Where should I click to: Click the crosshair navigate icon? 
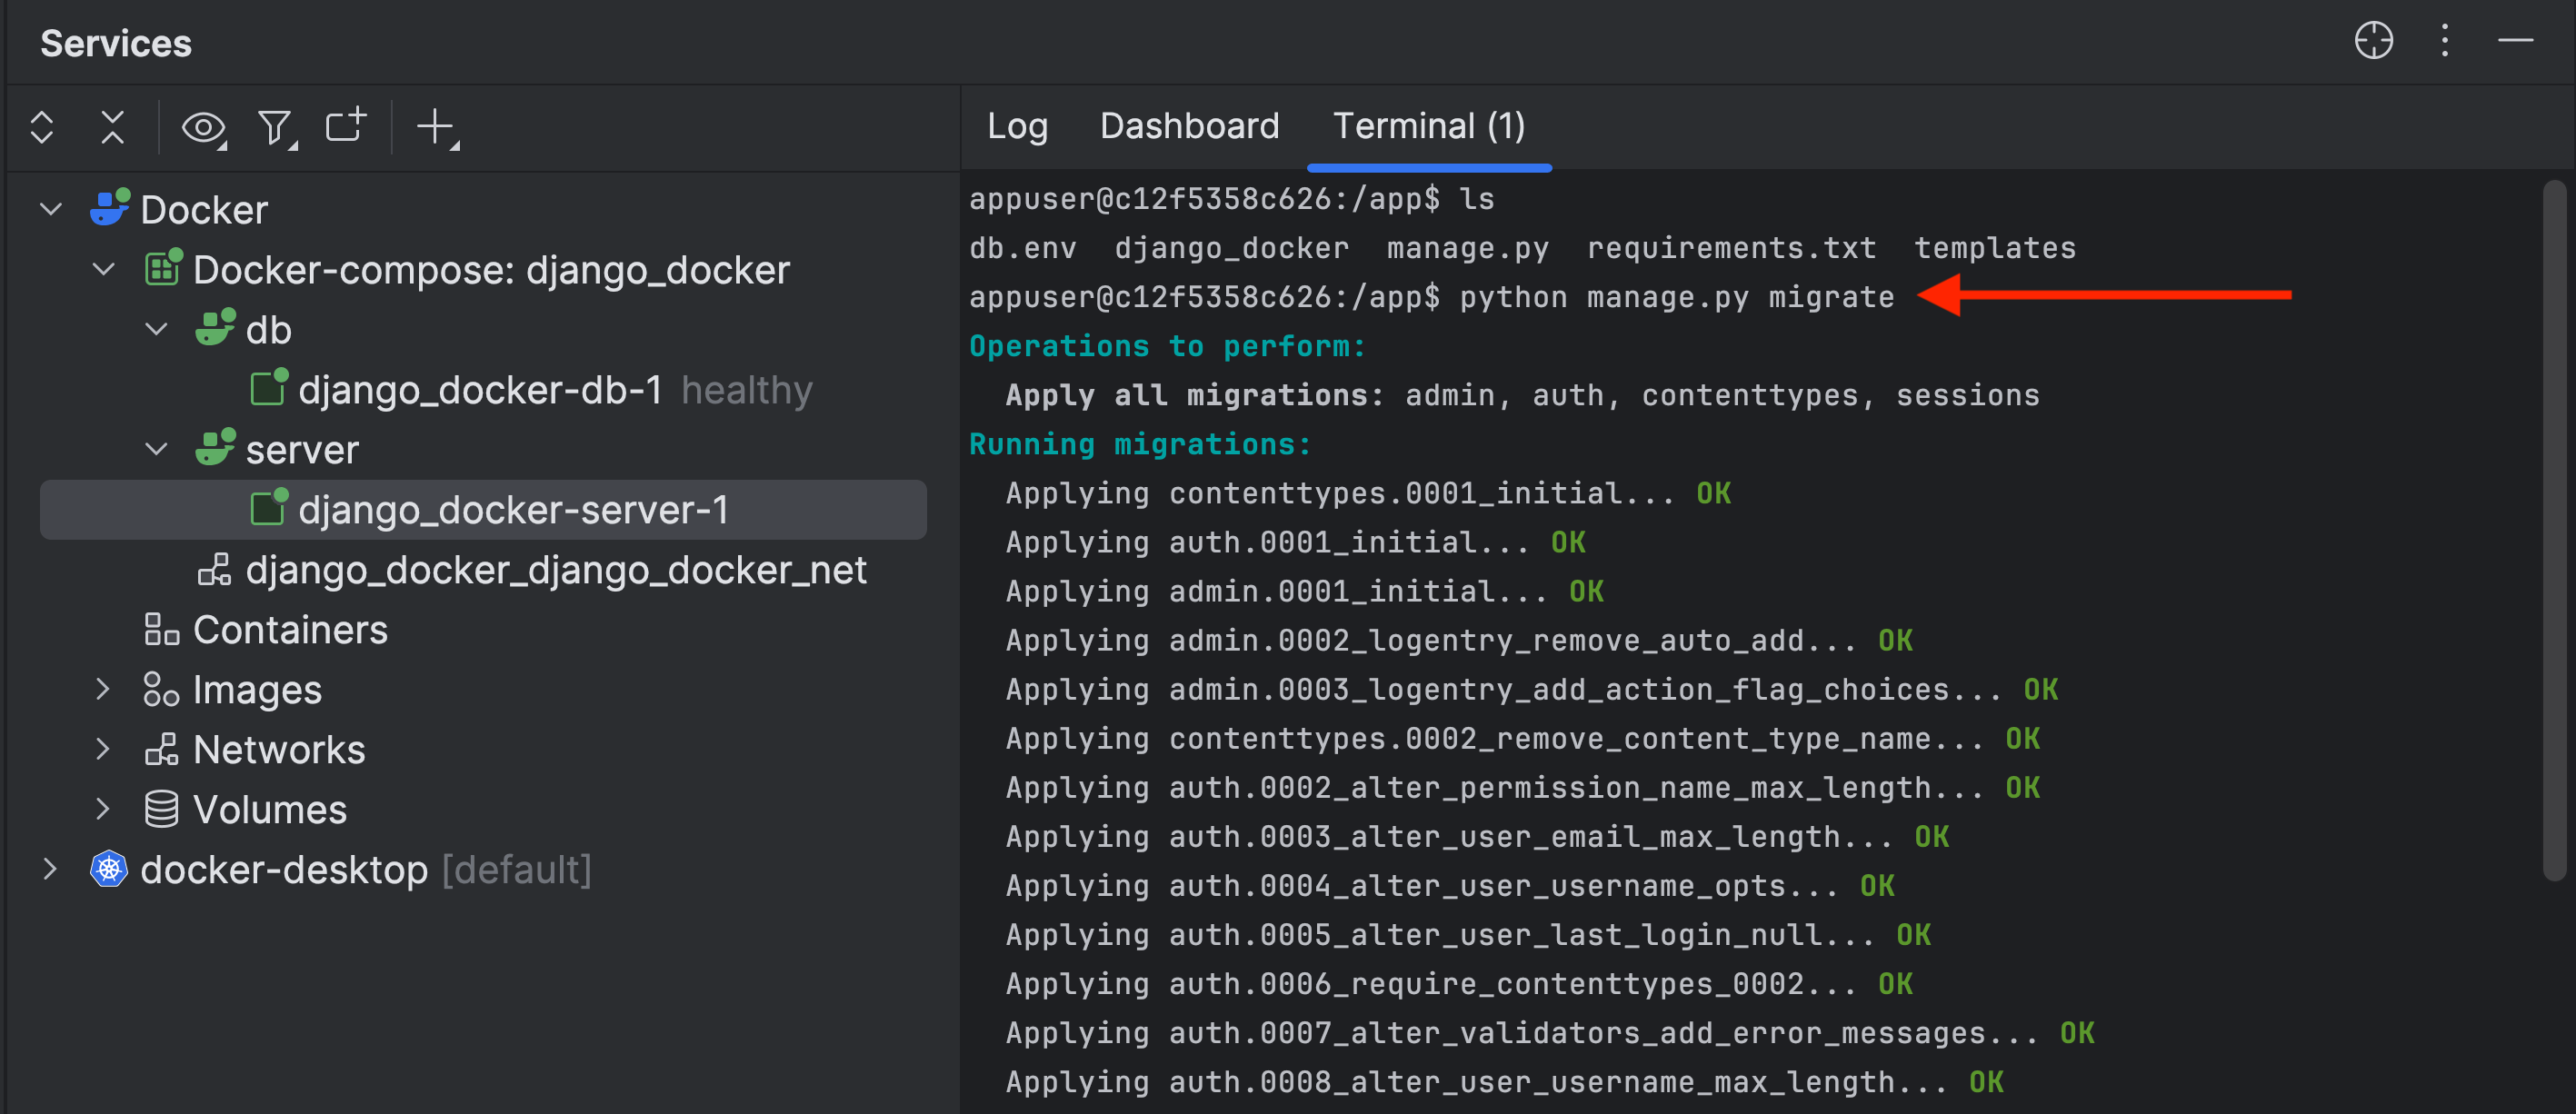tap(2373, 41)
